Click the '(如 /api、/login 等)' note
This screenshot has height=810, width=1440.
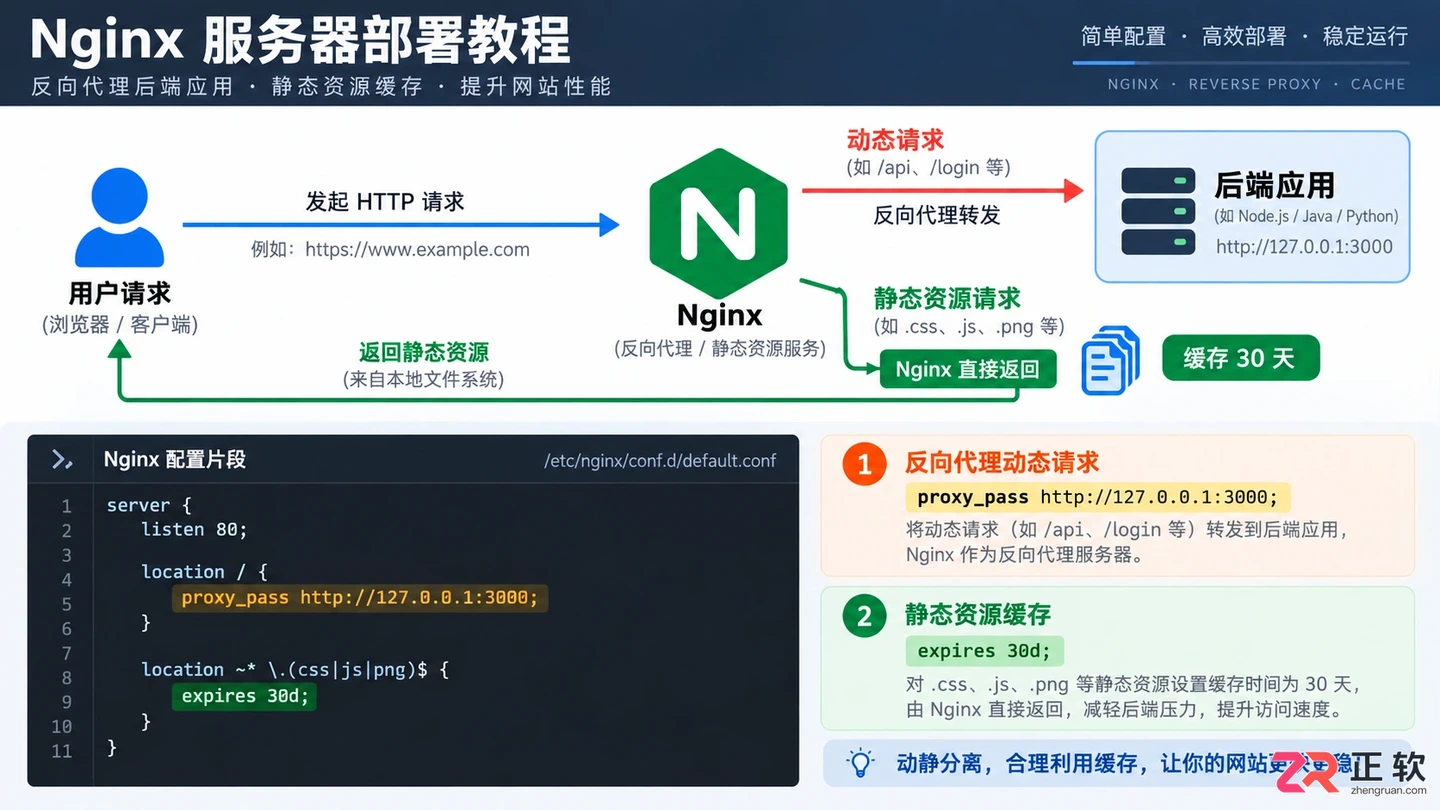[x=928, y=168]
